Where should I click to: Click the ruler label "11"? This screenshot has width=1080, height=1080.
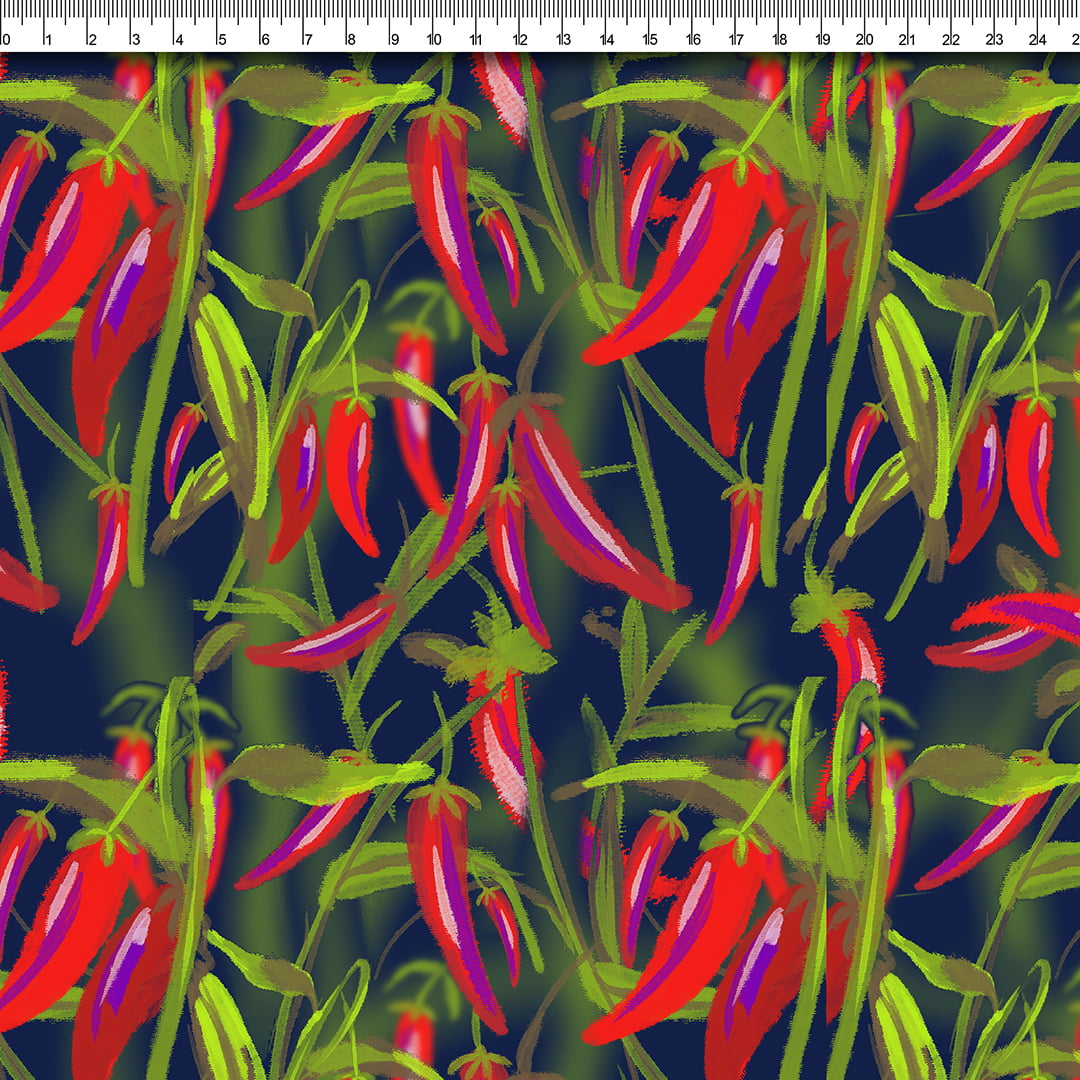pyautogui.click(x=476, y=39)
